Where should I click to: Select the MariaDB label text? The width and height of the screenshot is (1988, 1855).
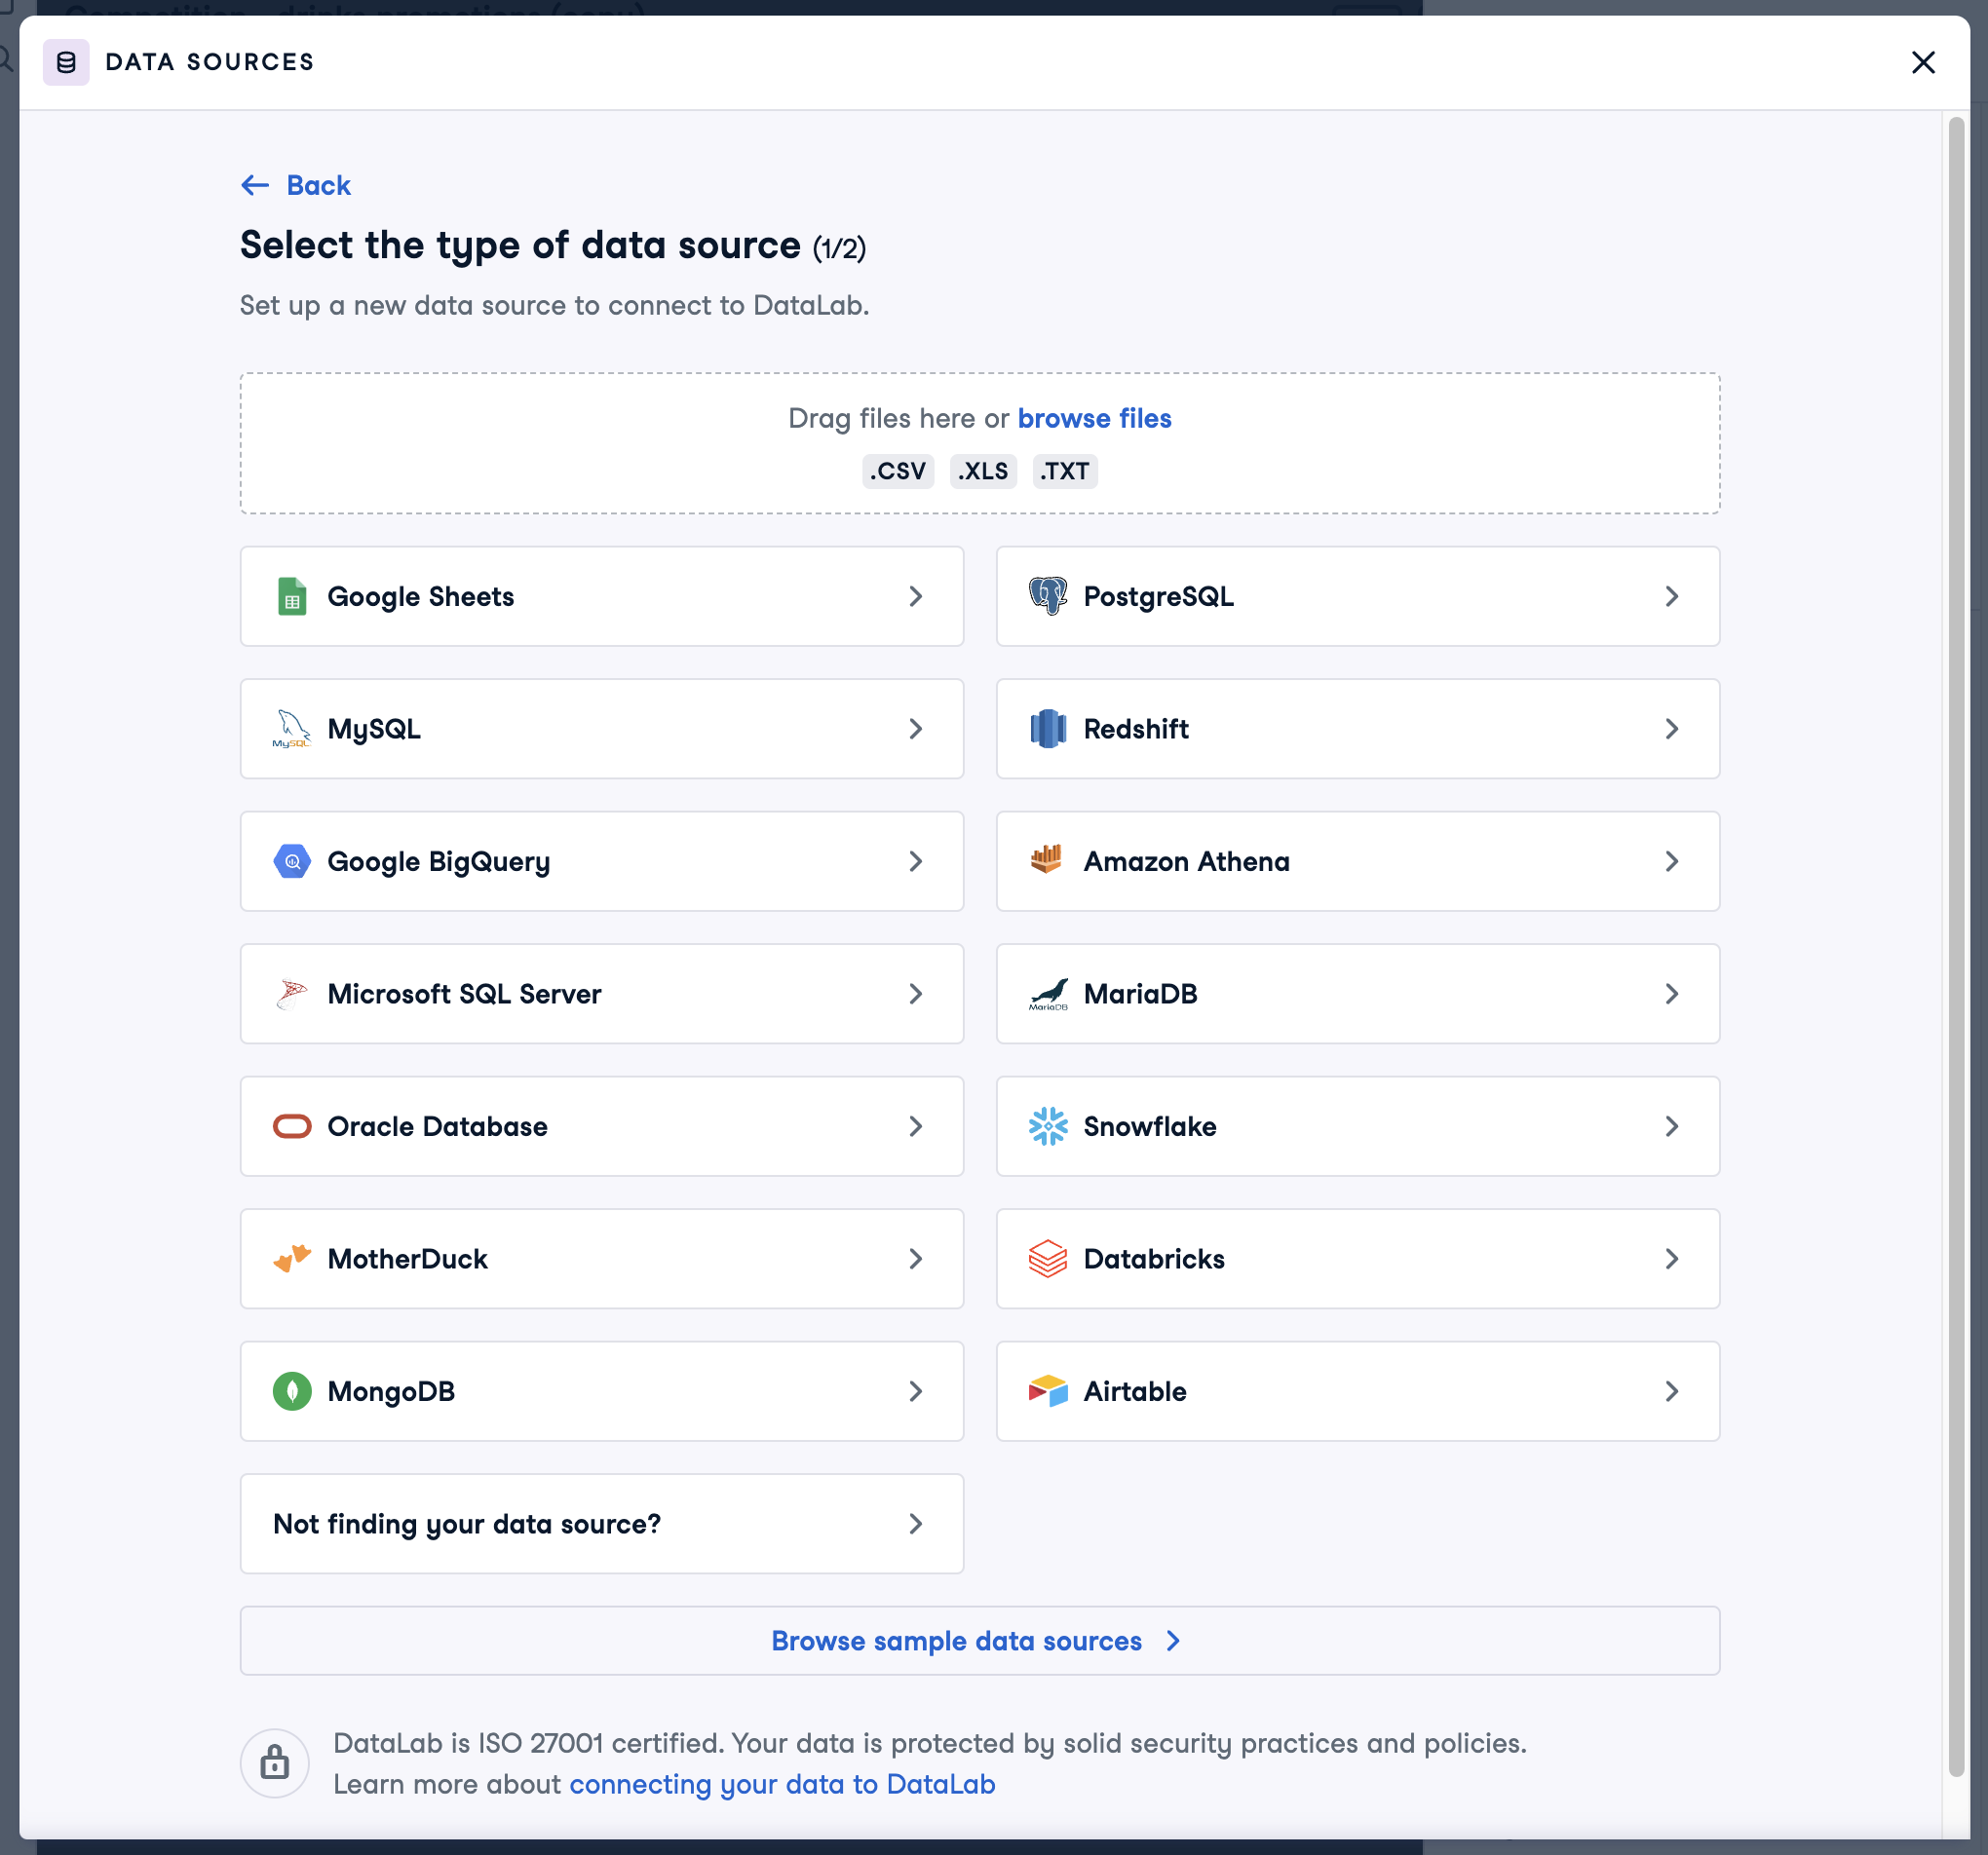pos(1140,994)
